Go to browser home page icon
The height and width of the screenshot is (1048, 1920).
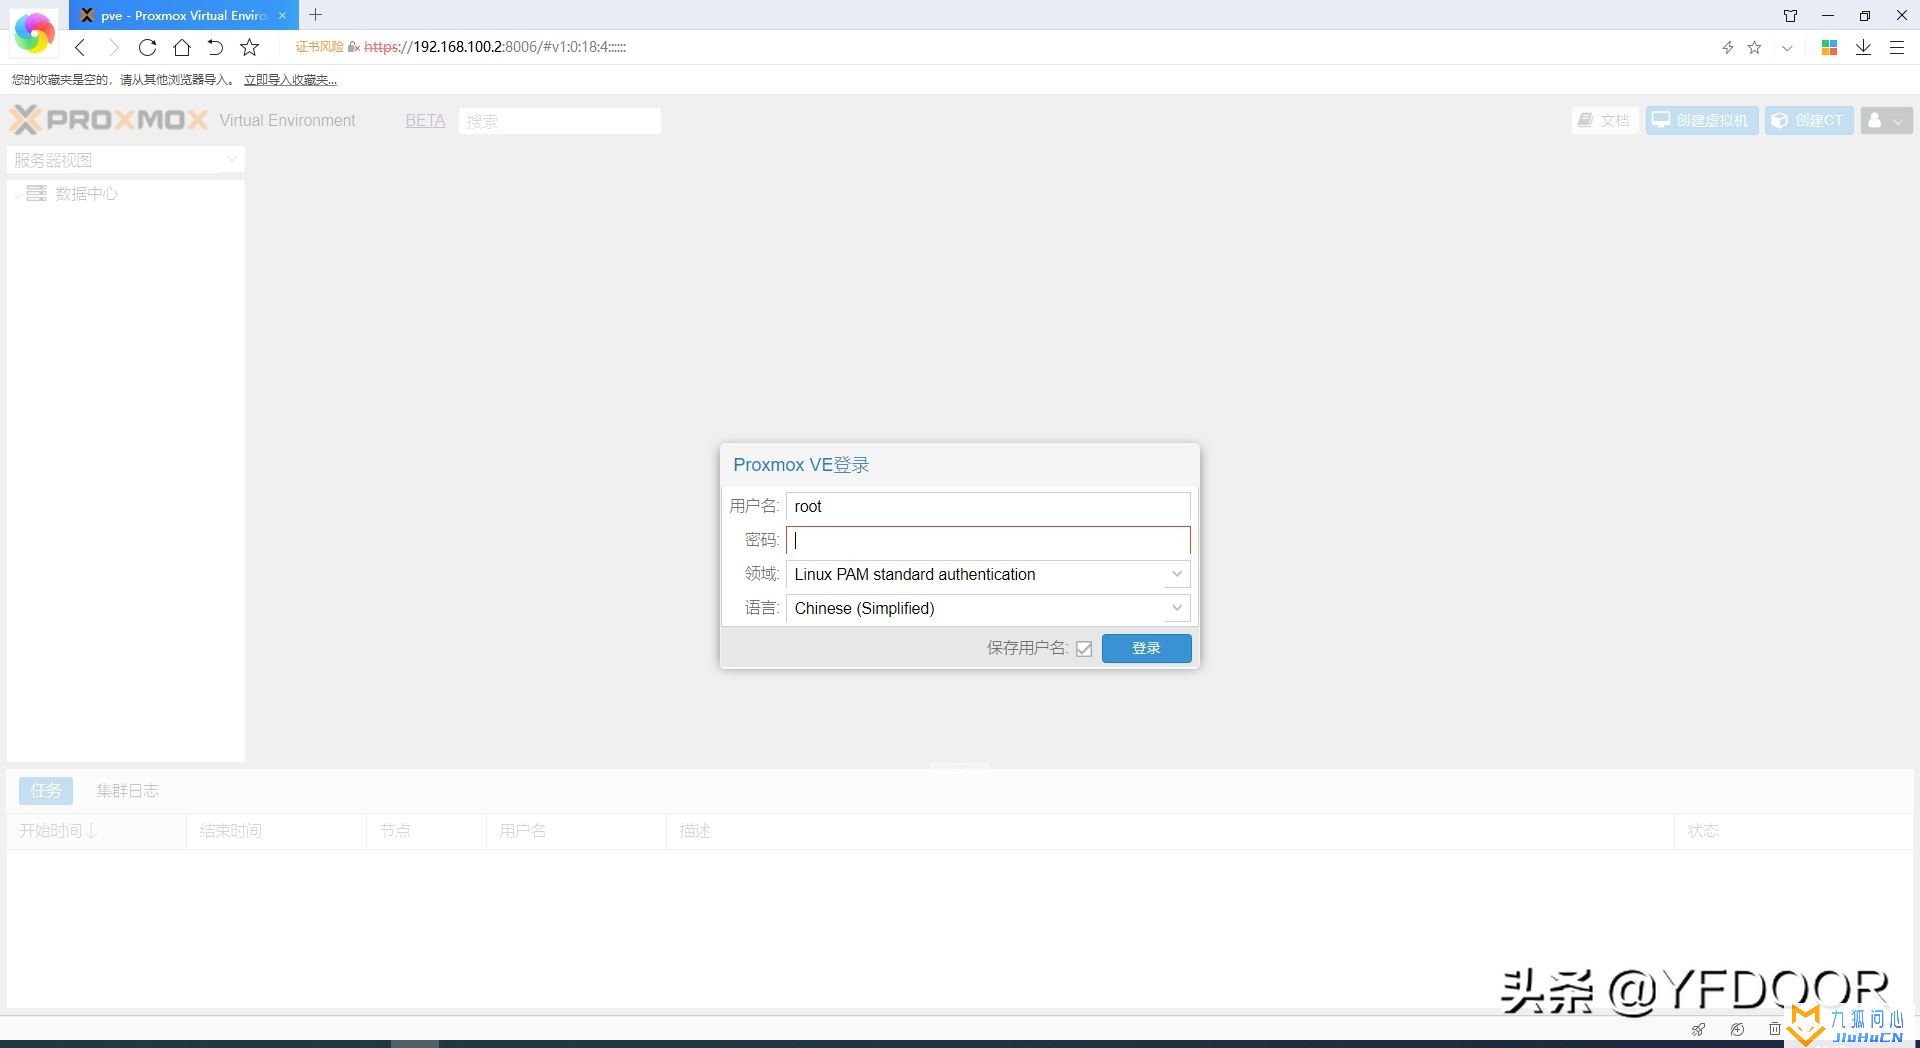pyautogui.click(x=181, y=47)
